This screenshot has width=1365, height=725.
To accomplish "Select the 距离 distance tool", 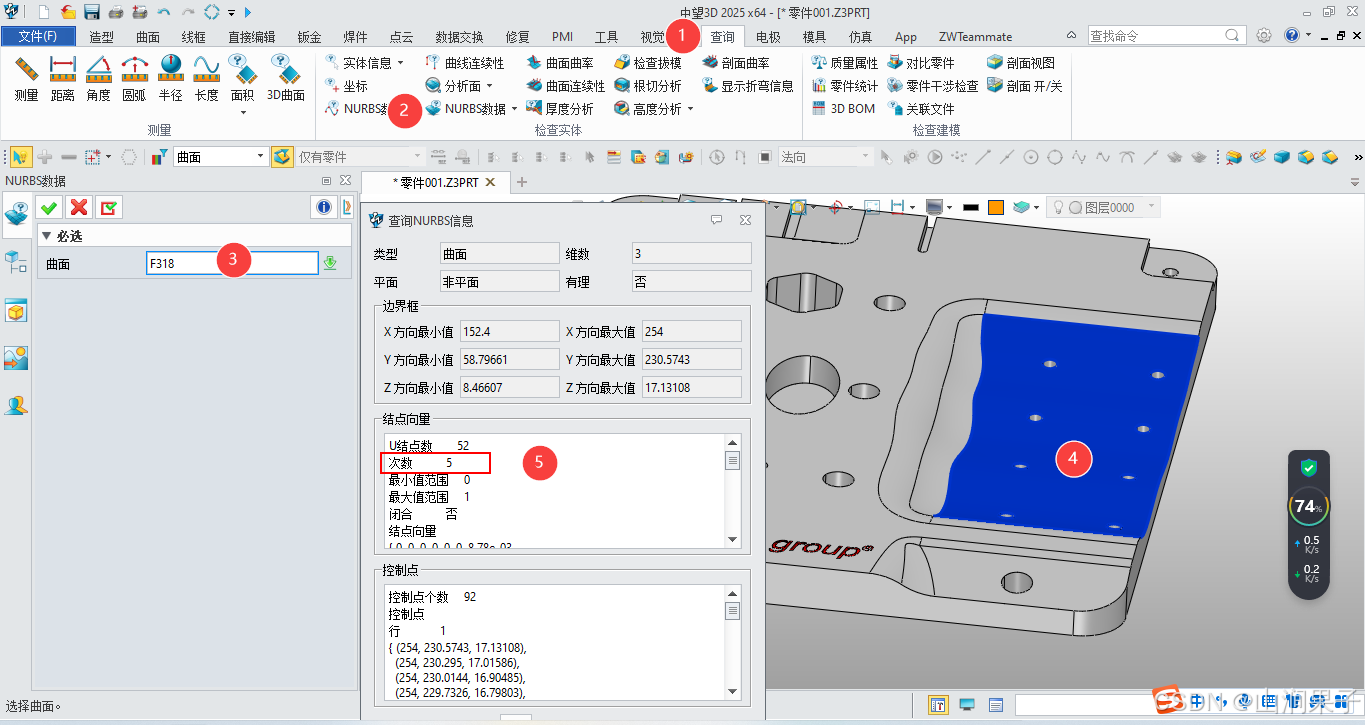I will tap(63, 79).
